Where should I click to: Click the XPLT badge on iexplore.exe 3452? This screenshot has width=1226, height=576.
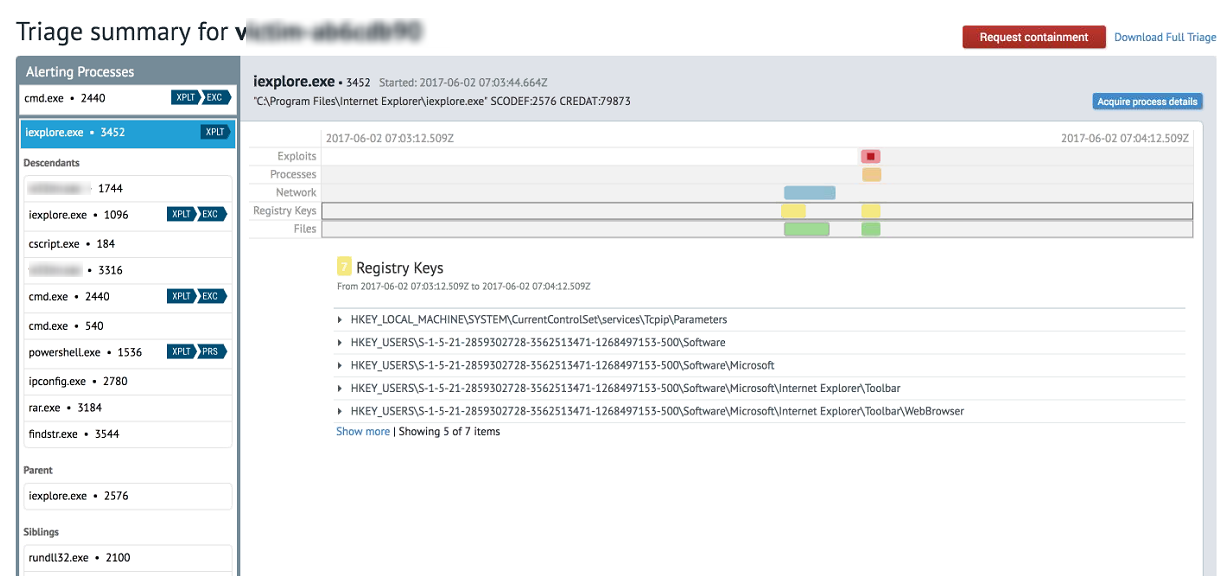pyautogui.click(x=214, y=132)
